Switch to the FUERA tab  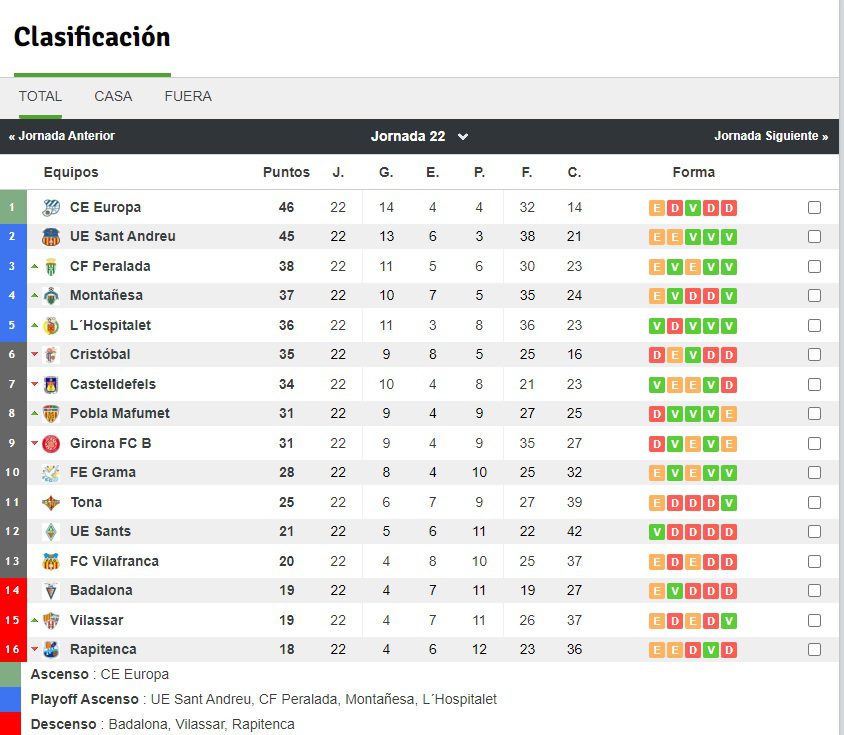(188, 96)
